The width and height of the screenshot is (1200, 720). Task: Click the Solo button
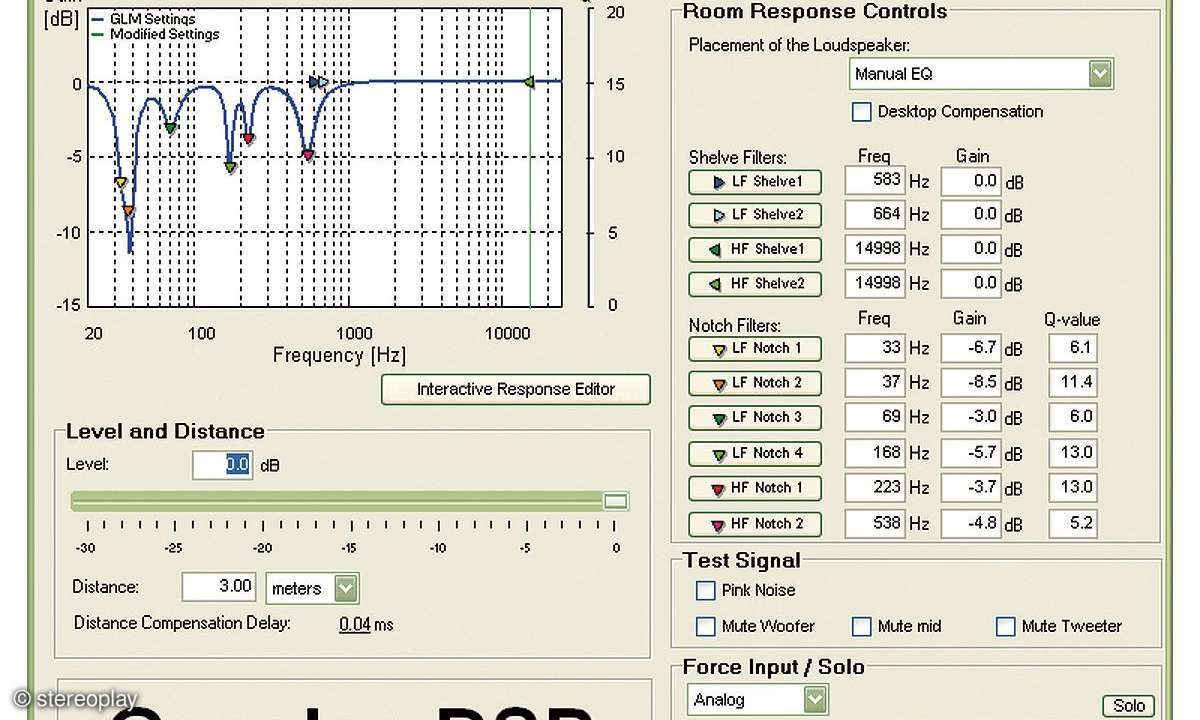(1129, 706)
